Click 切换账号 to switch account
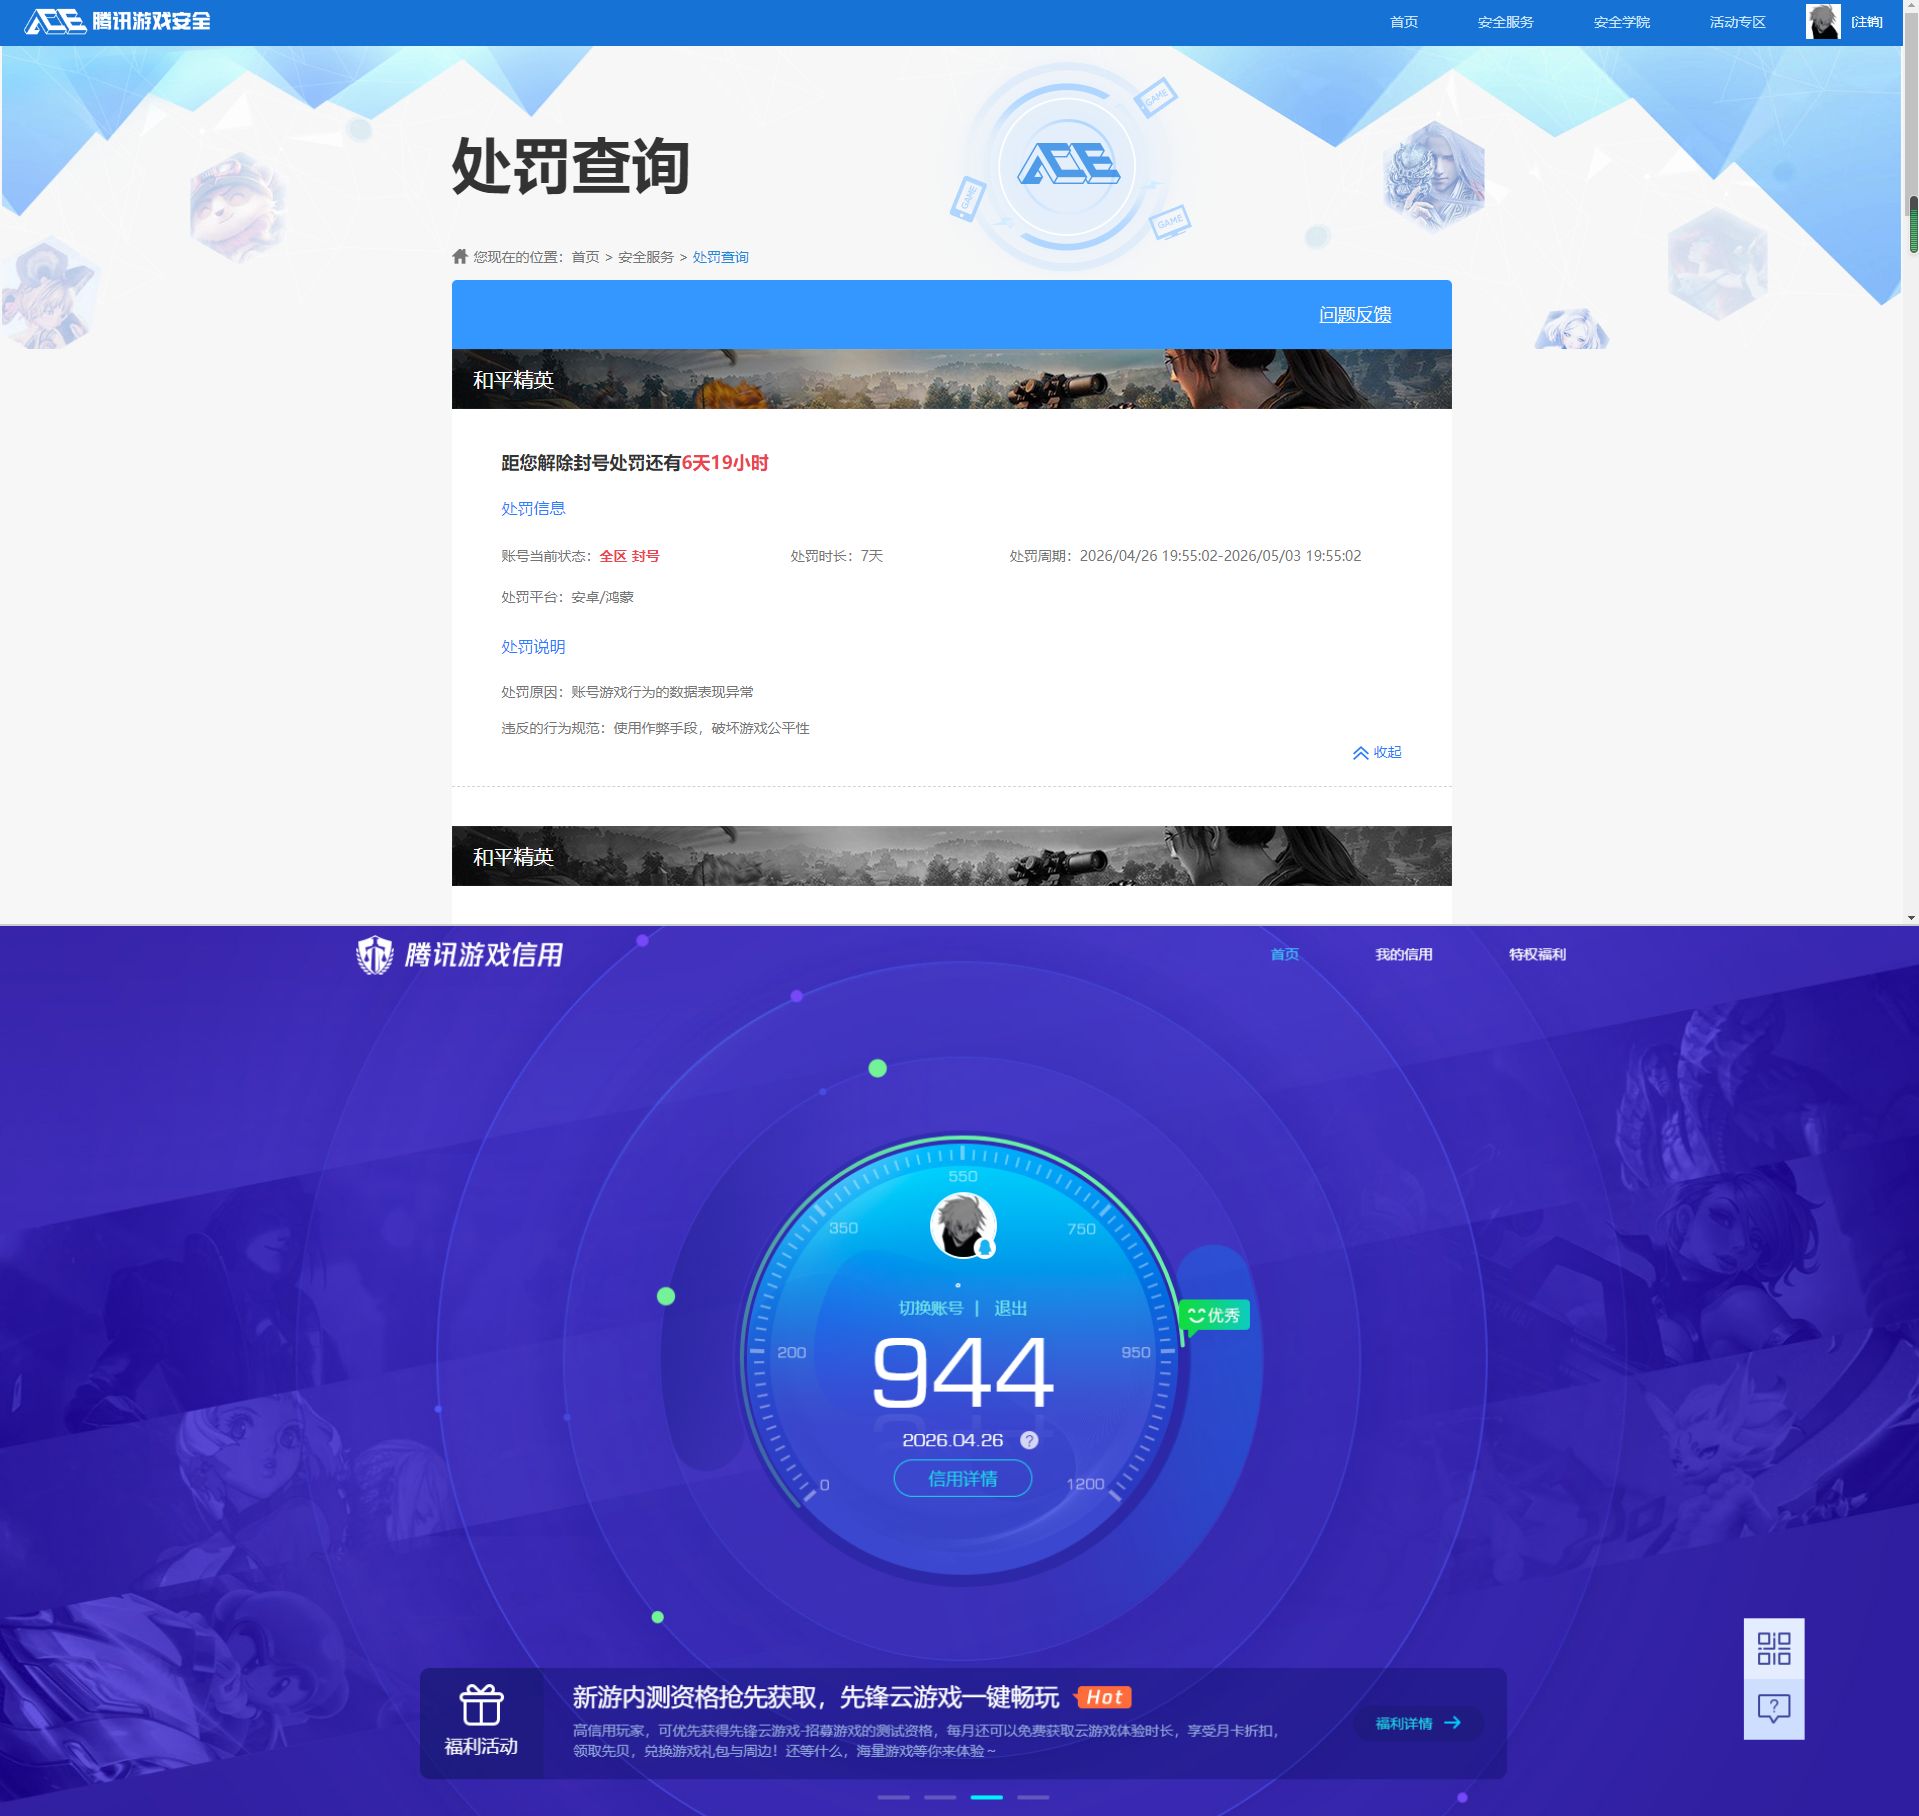 [931, 1308]
